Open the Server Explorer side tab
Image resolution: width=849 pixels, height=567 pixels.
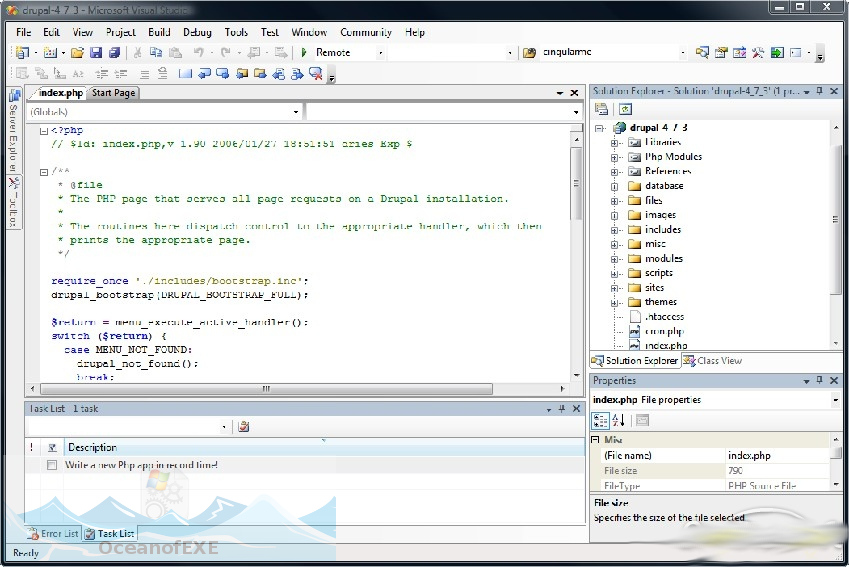click(14, 130)
